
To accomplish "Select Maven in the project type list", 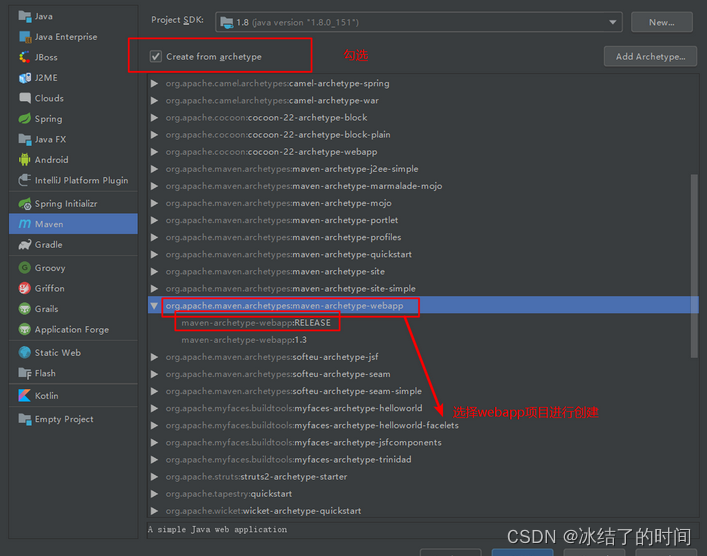I will point(73,224).
